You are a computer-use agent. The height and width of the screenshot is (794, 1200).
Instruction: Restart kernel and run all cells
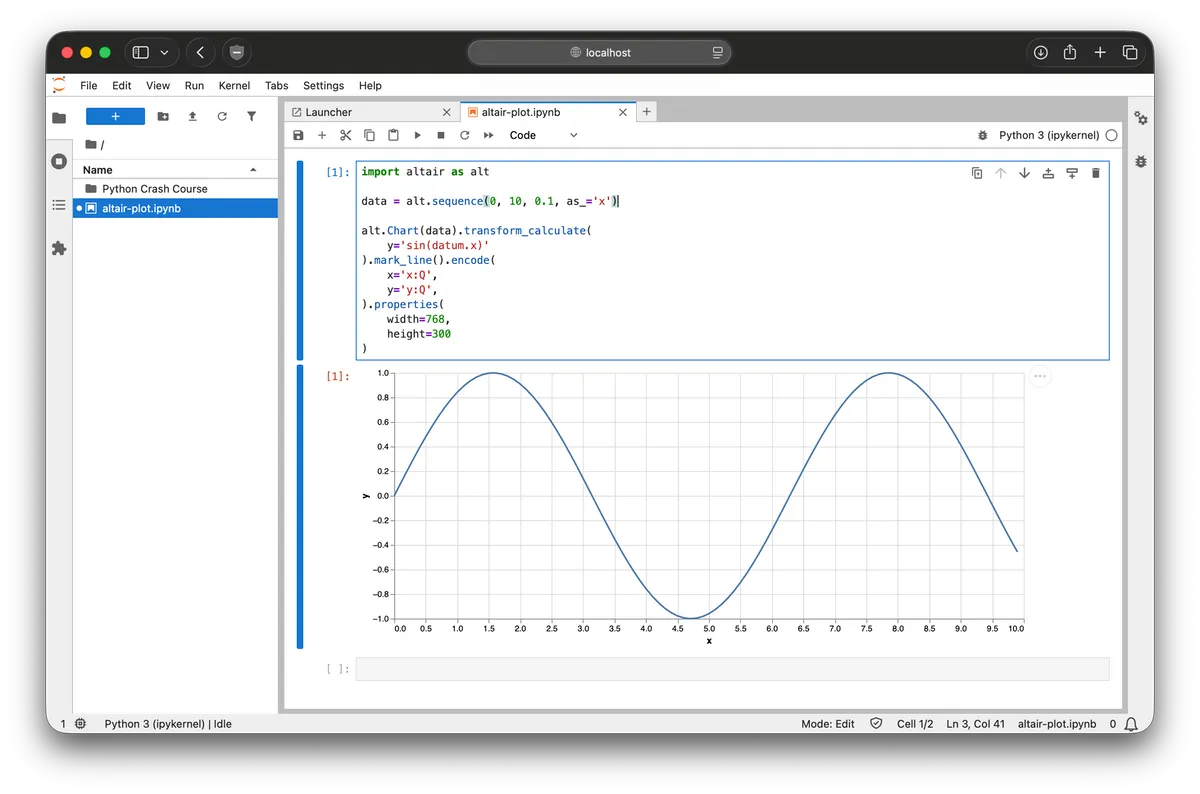[489, 135]
